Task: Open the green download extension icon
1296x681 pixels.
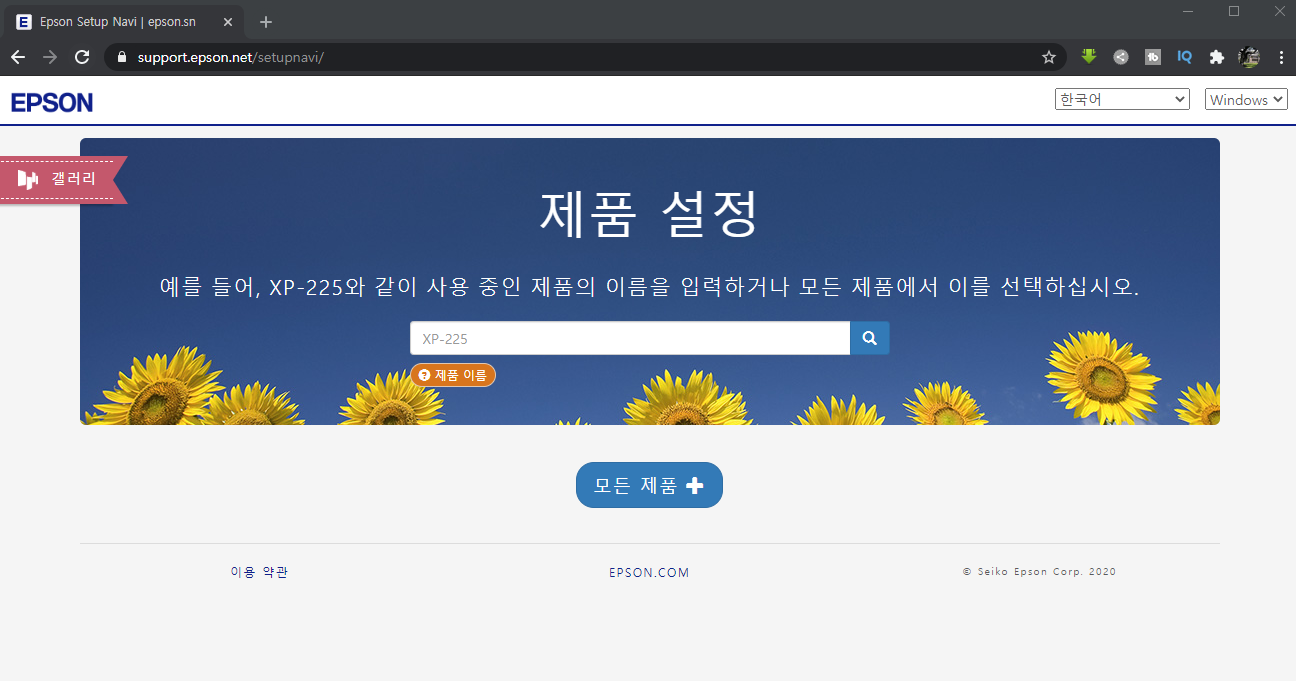Action: (1089, 57)
